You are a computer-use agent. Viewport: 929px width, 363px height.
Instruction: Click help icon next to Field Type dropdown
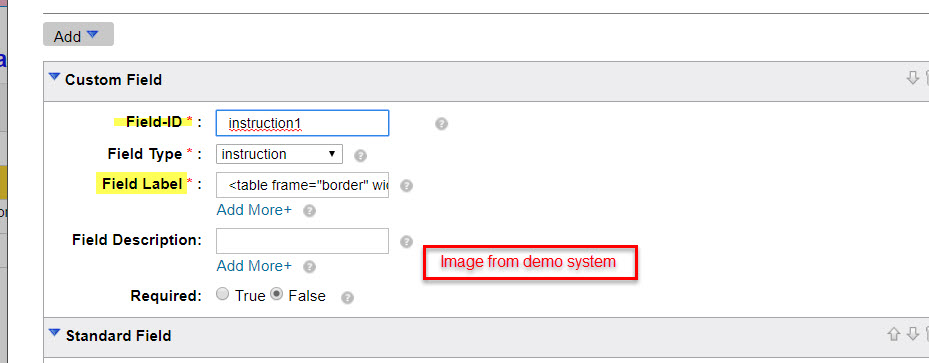pyautogui.click(x=360, y=156)
